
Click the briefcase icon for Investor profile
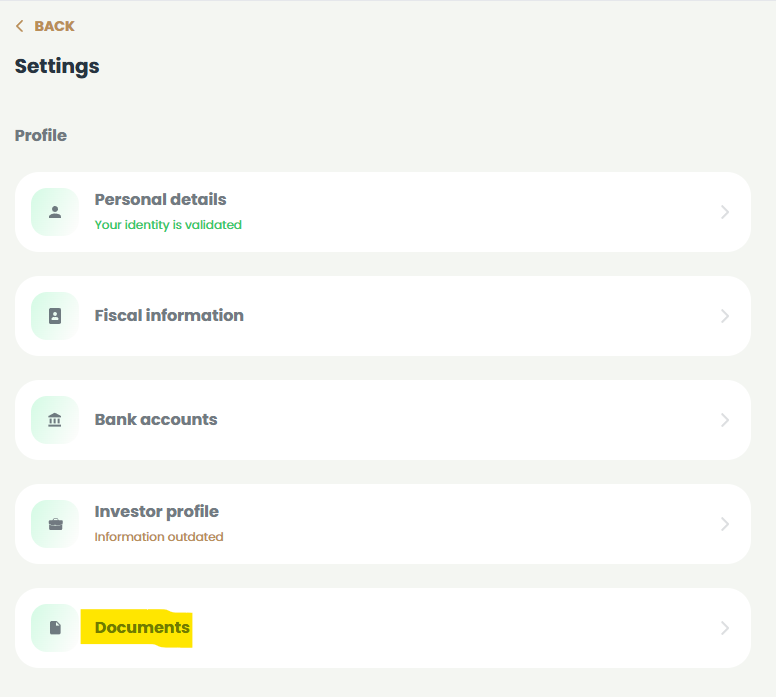pos(55,524)
